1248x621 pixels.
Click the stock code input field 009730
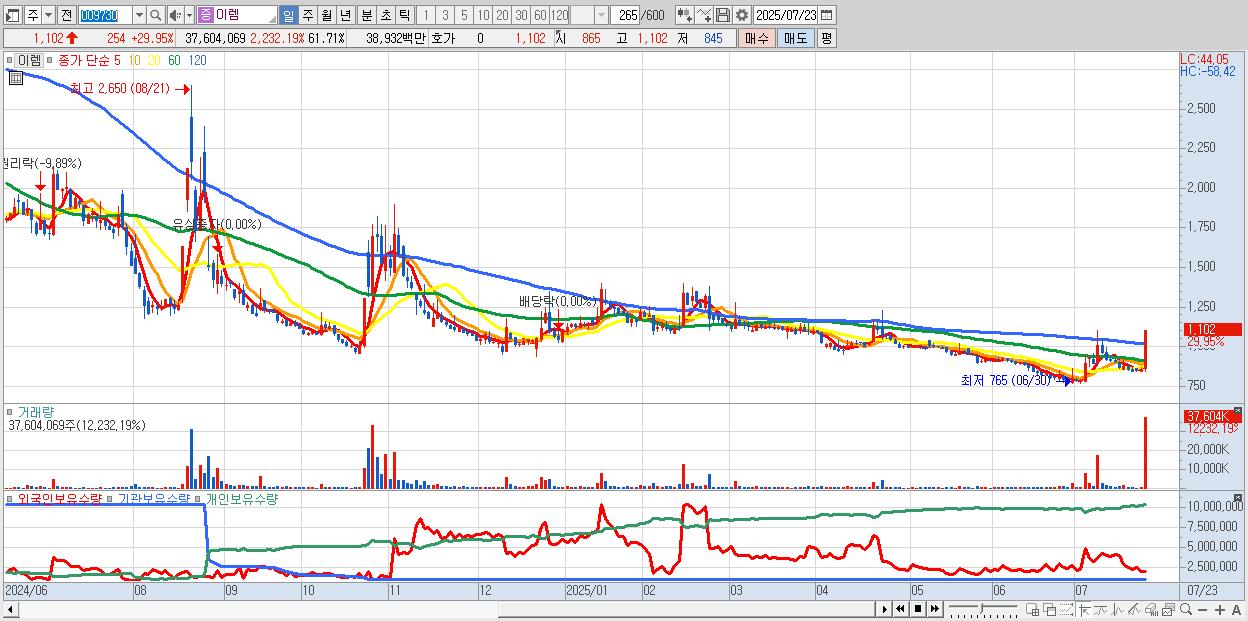[104, 15]
